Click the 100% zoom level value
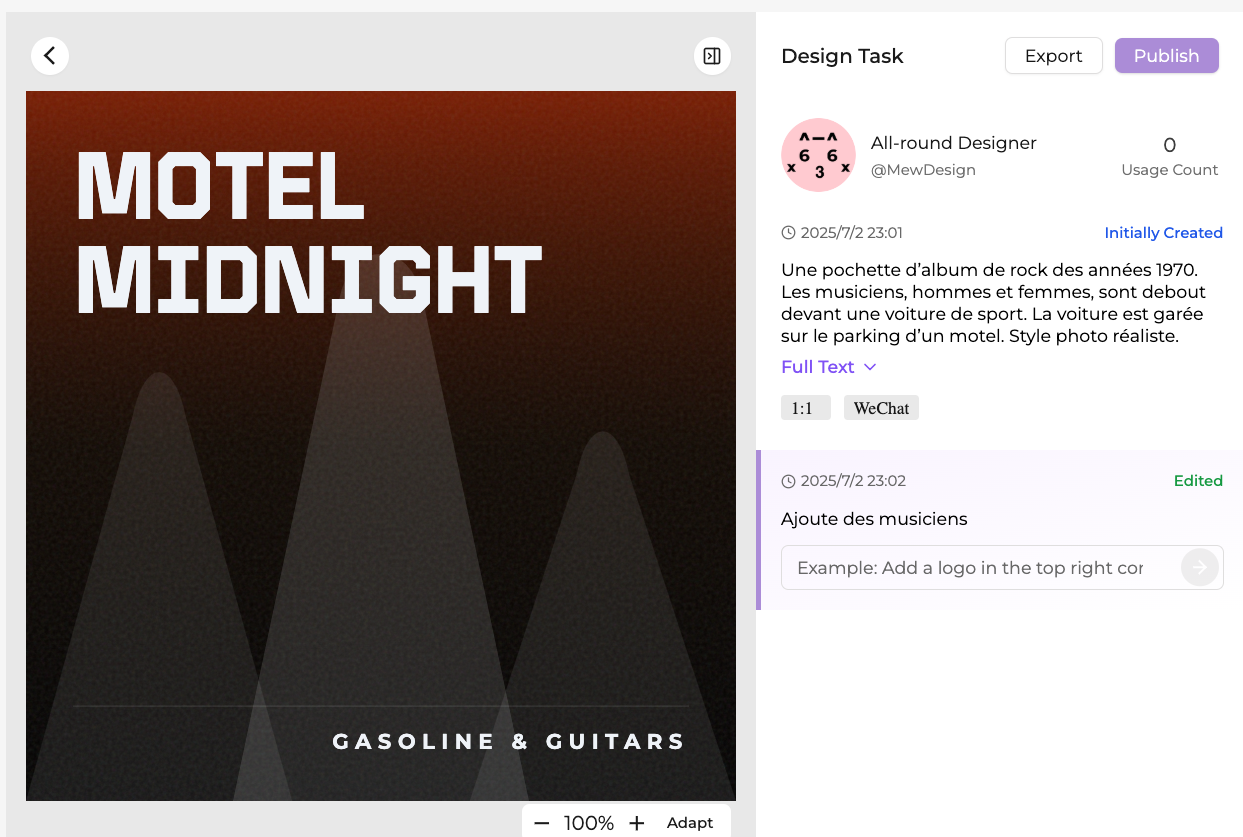This screenshot has height=837, width=1243. (589, 823)
